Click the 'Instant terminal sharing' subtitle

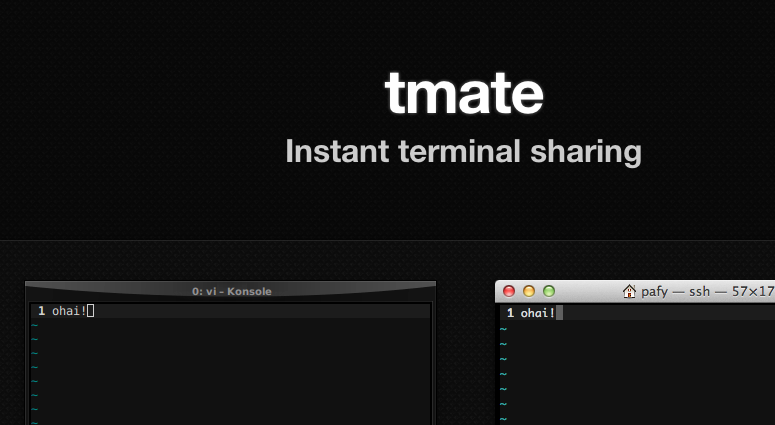(x=464, y=151)
